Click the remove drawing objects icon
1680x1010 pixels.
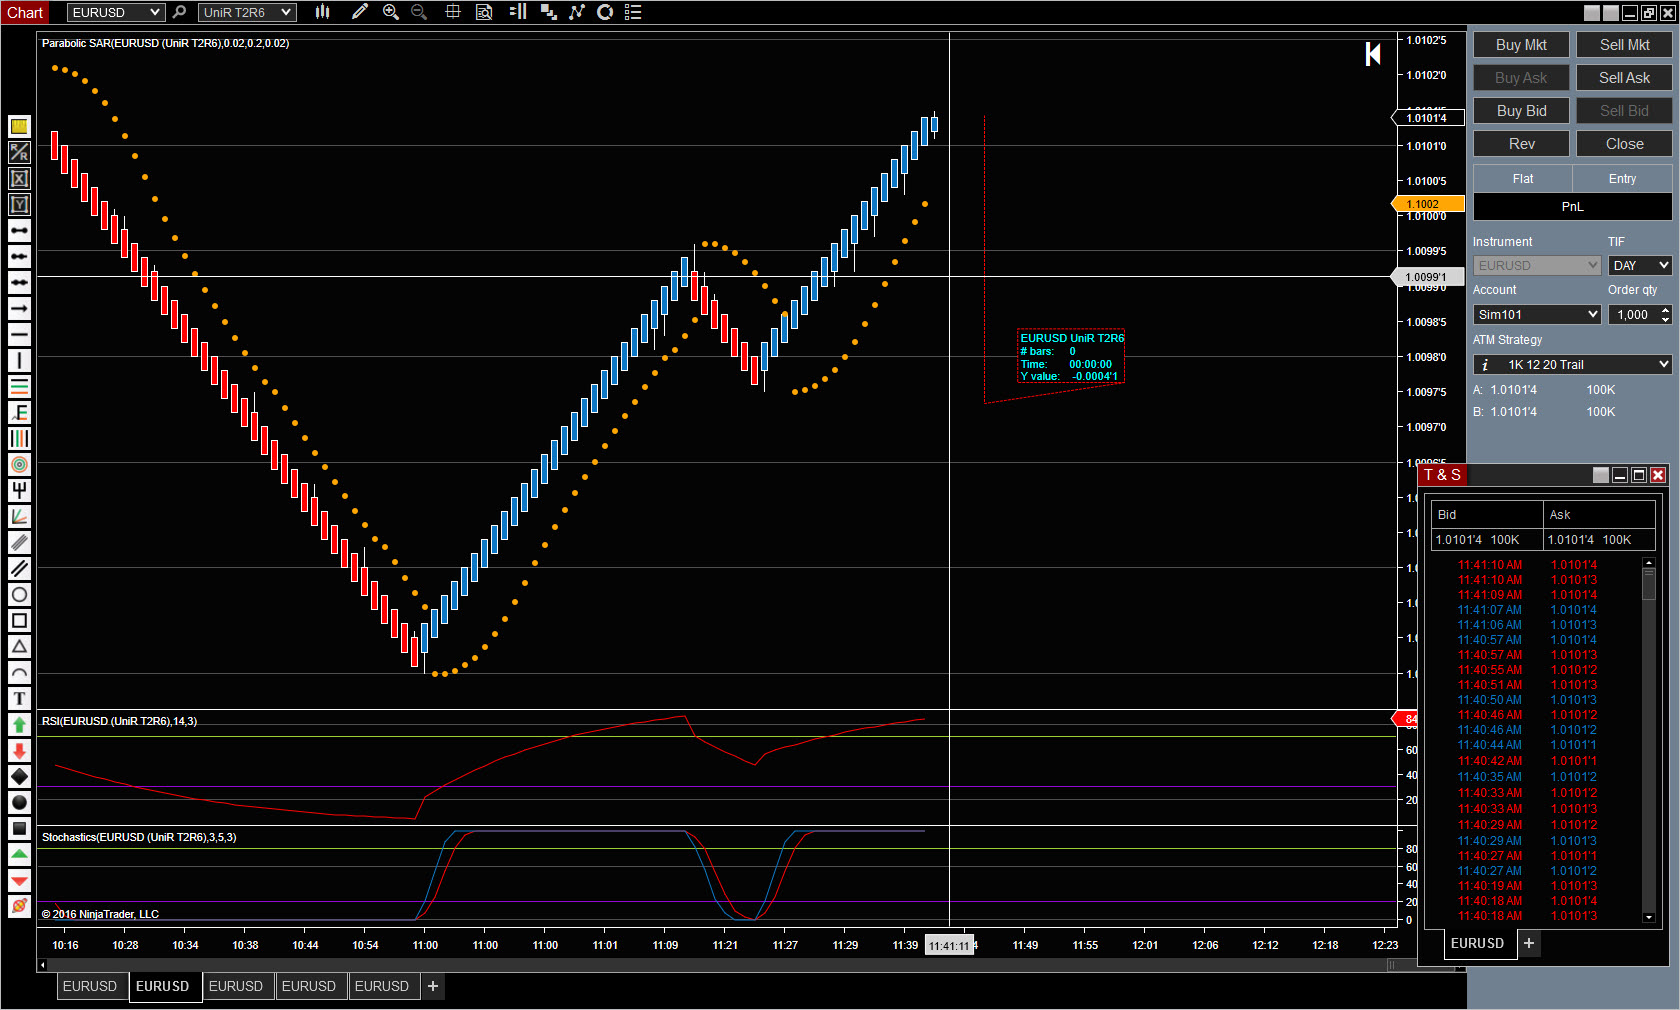click(19, 906)
